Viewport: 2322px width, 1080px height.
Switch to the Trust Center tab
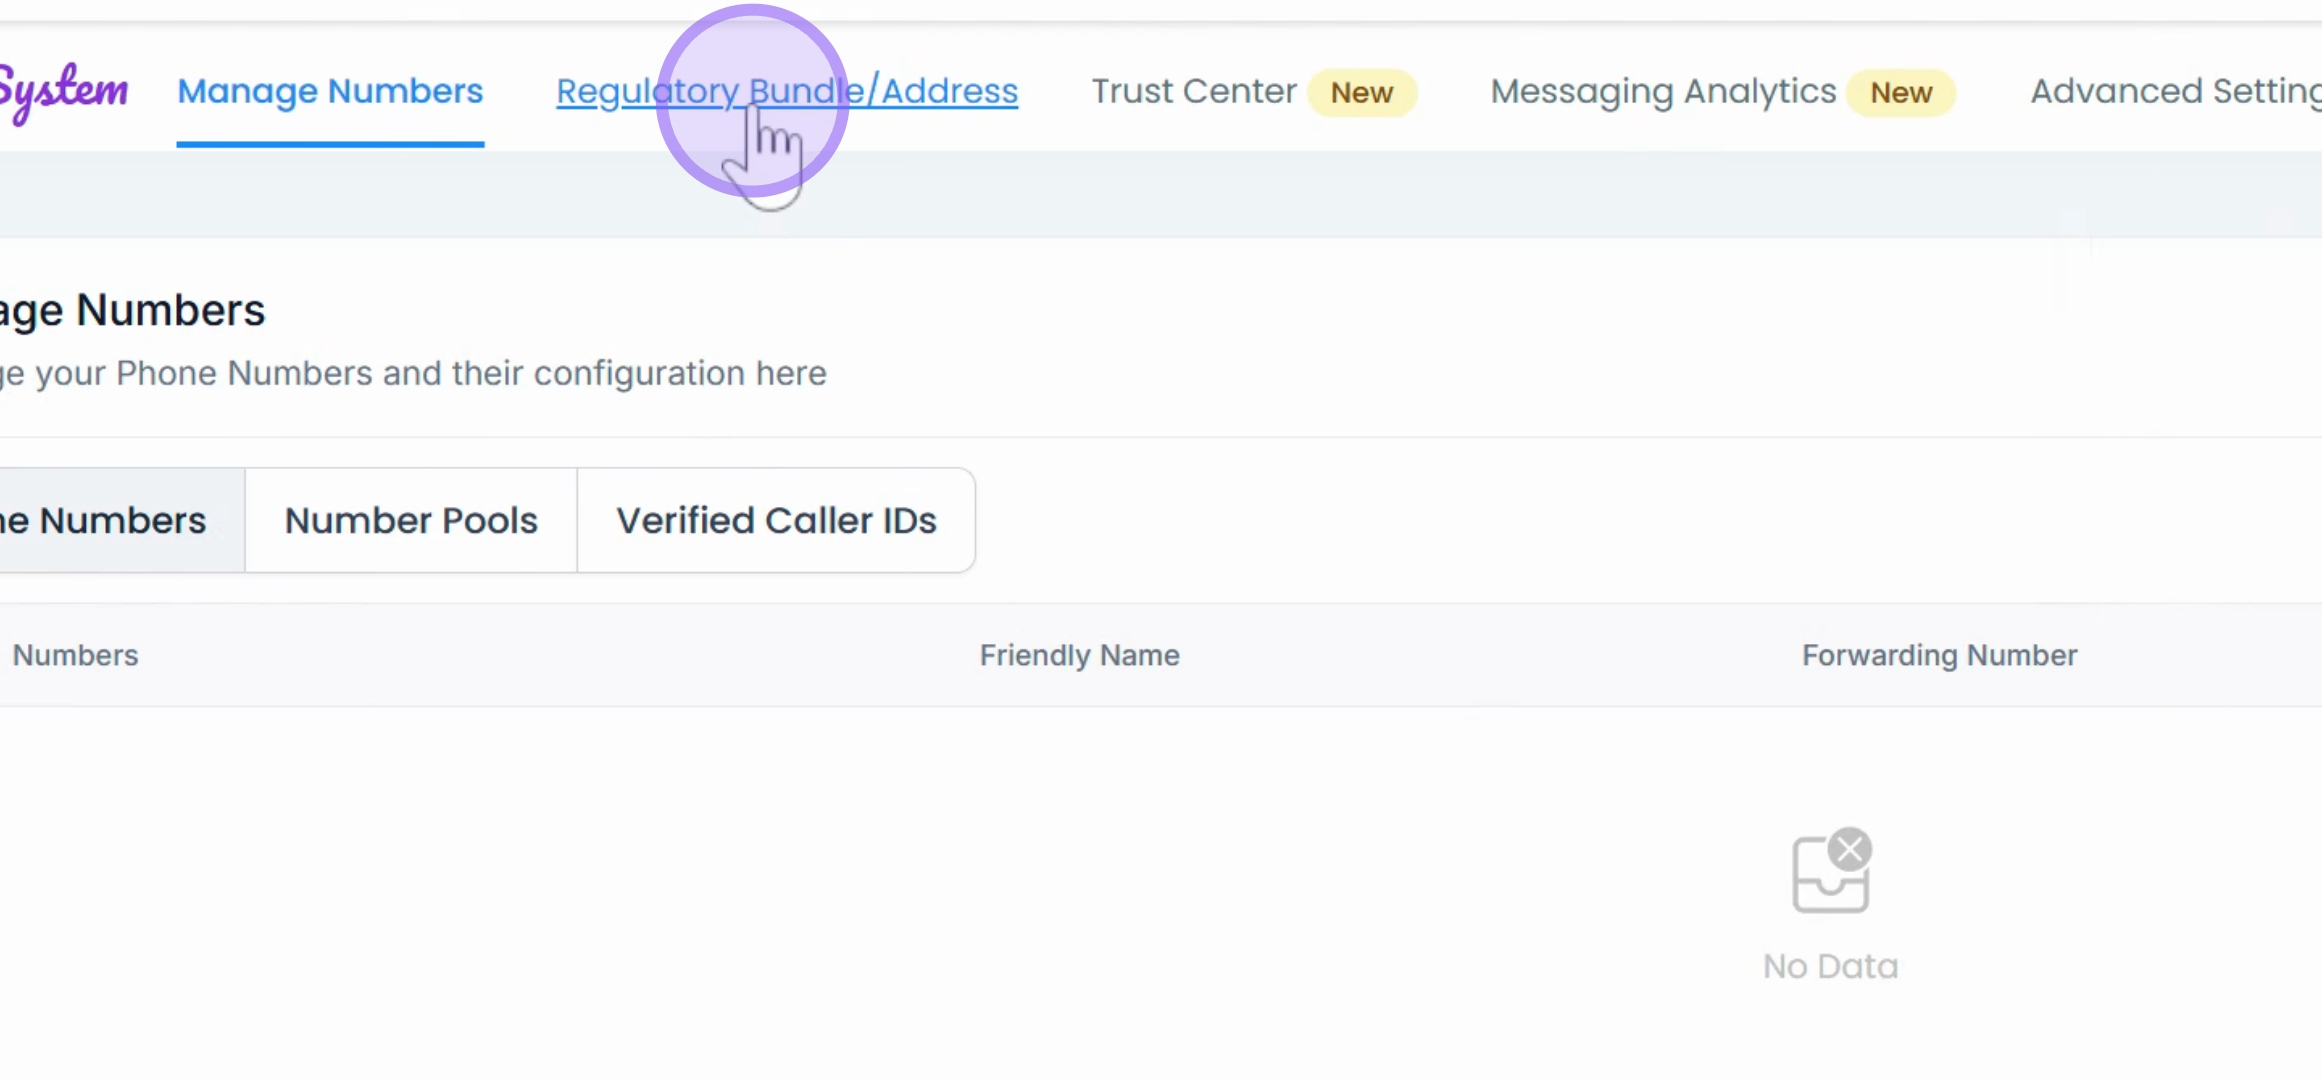[x=1194, y=91]
